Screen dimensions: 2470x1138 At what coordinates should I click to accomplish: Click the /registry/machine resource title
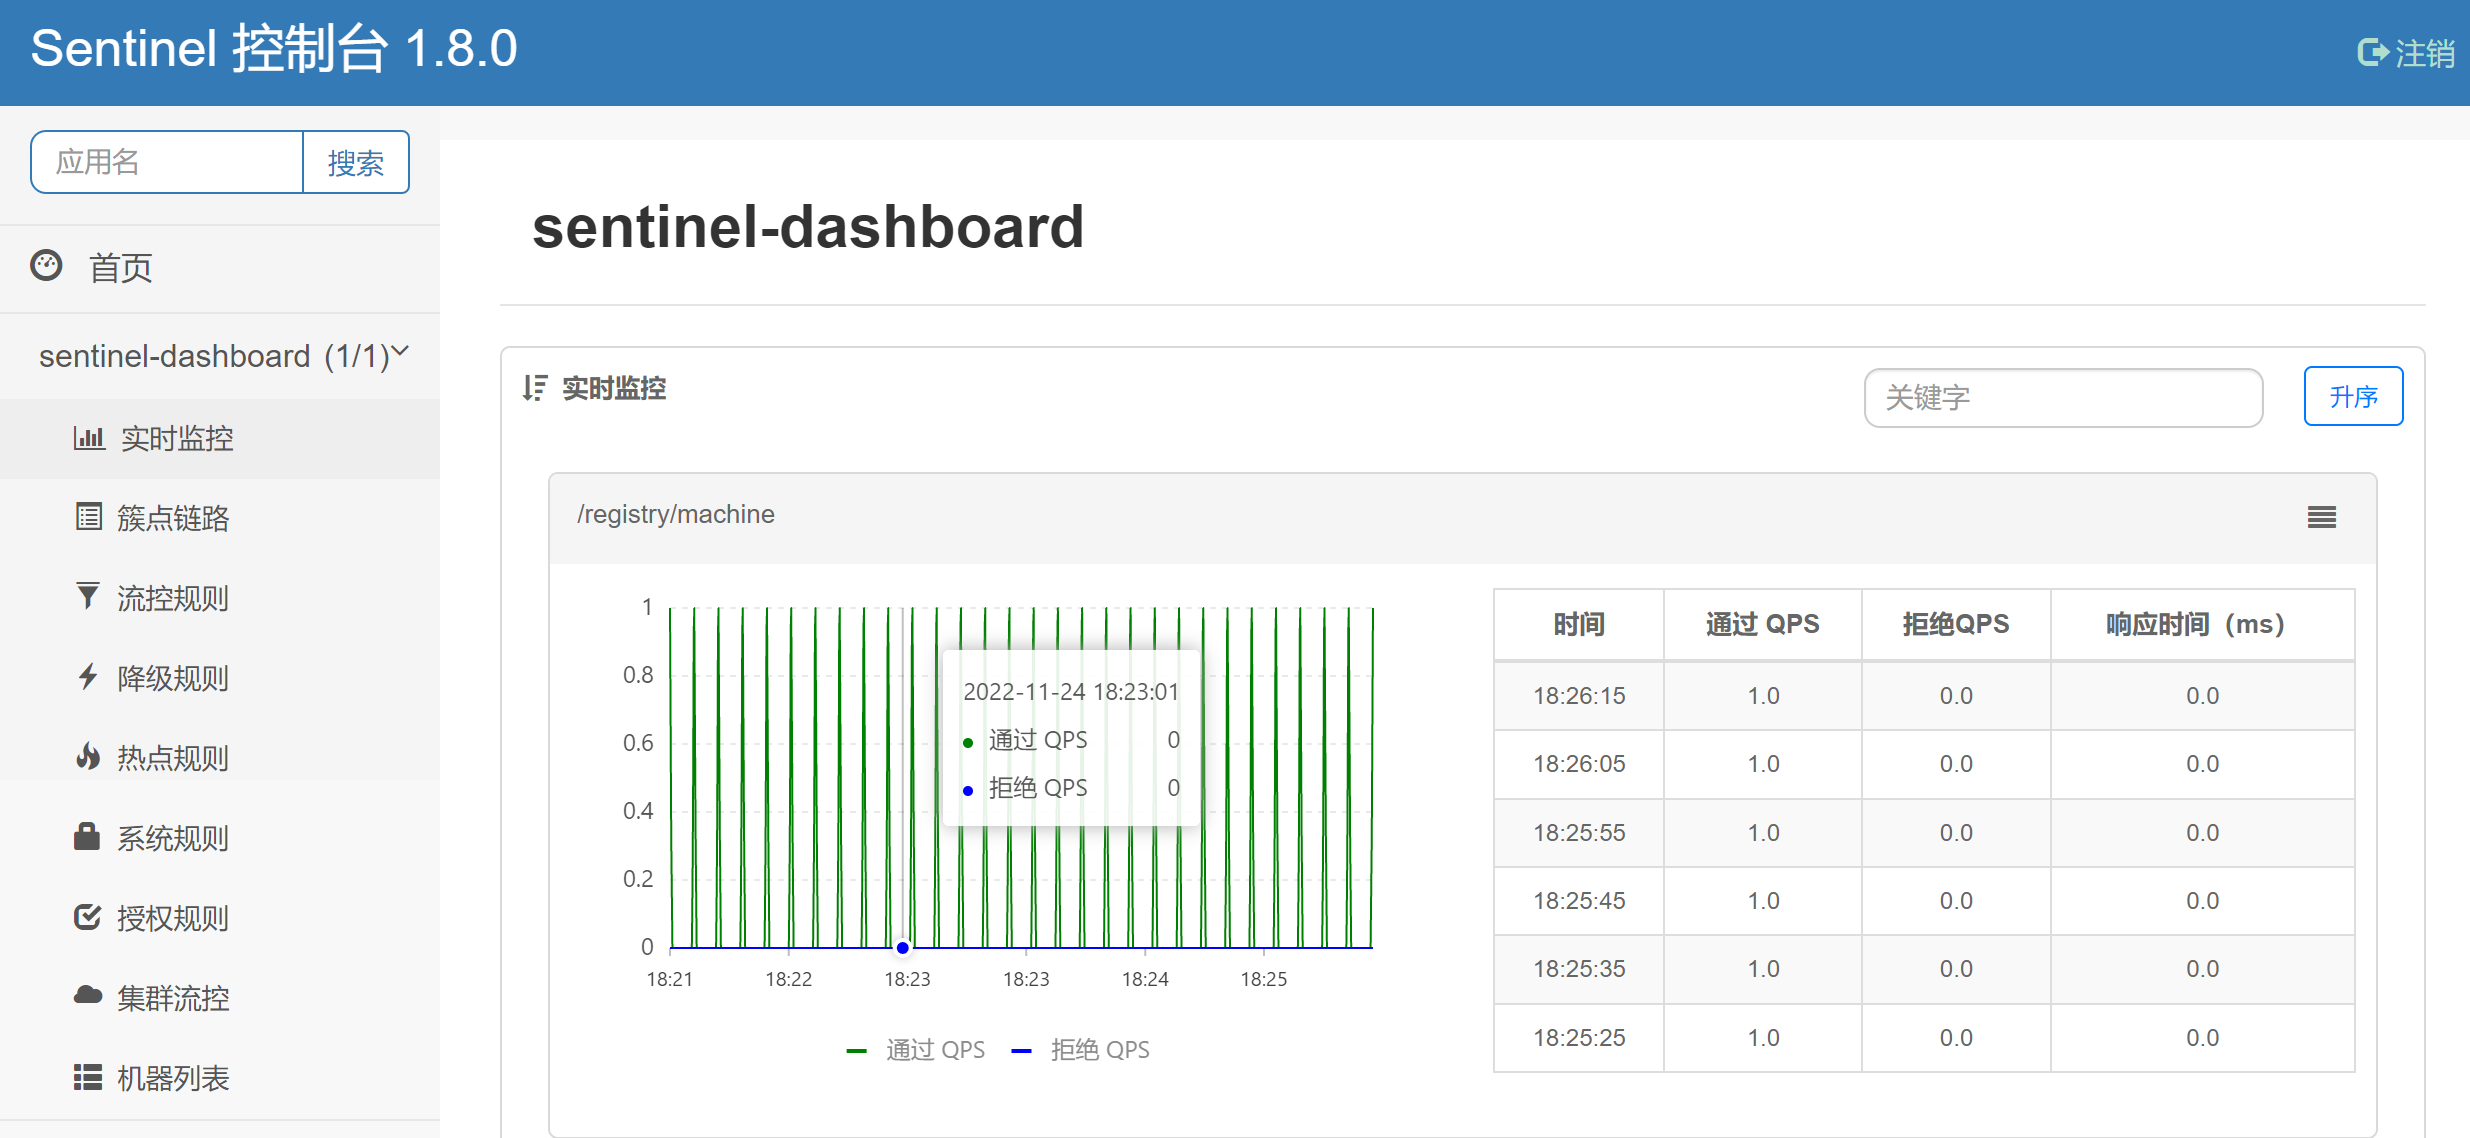[676, 514]
